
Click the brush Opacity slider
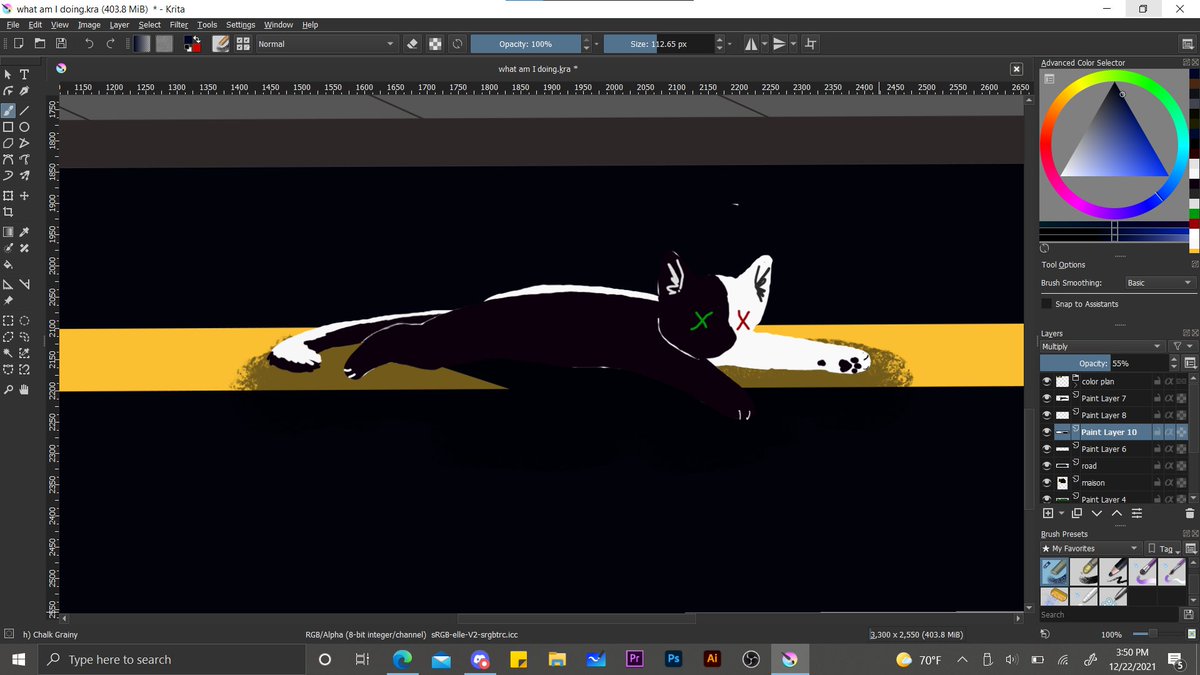pos(525,44)
